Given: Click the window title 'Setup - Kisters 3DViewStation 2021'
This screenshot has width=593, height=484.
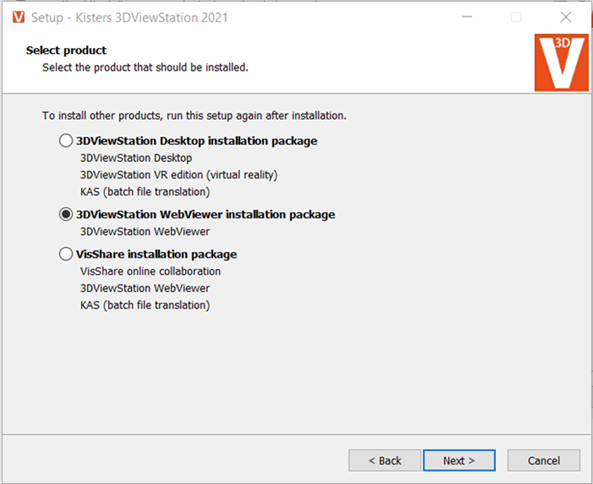Looking at the screenshot, I should click(129, 18).
